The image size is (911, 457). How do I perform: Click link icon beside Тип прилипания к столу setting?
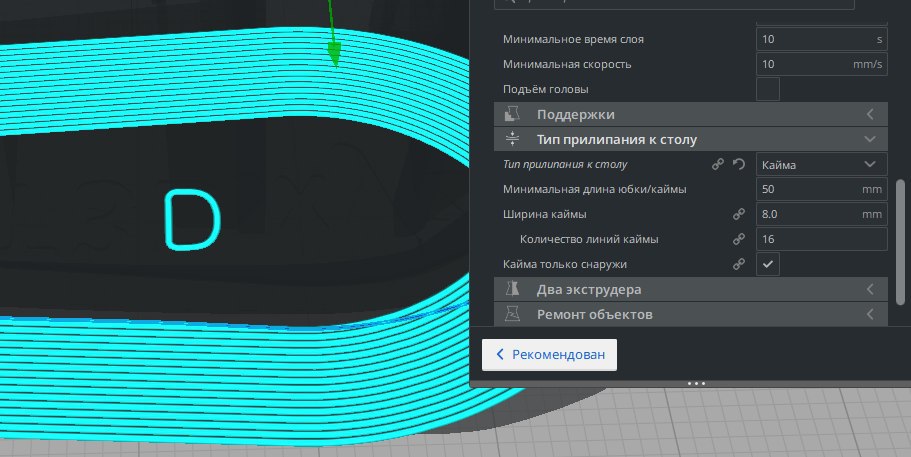718,164
